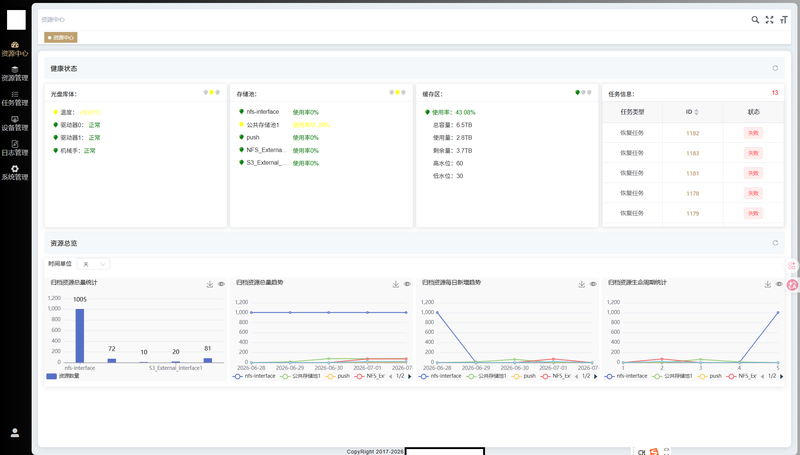Click the nfs-interface storage pool row
The width and height of the screenshot is (800, 455).
tap(279, 112)
